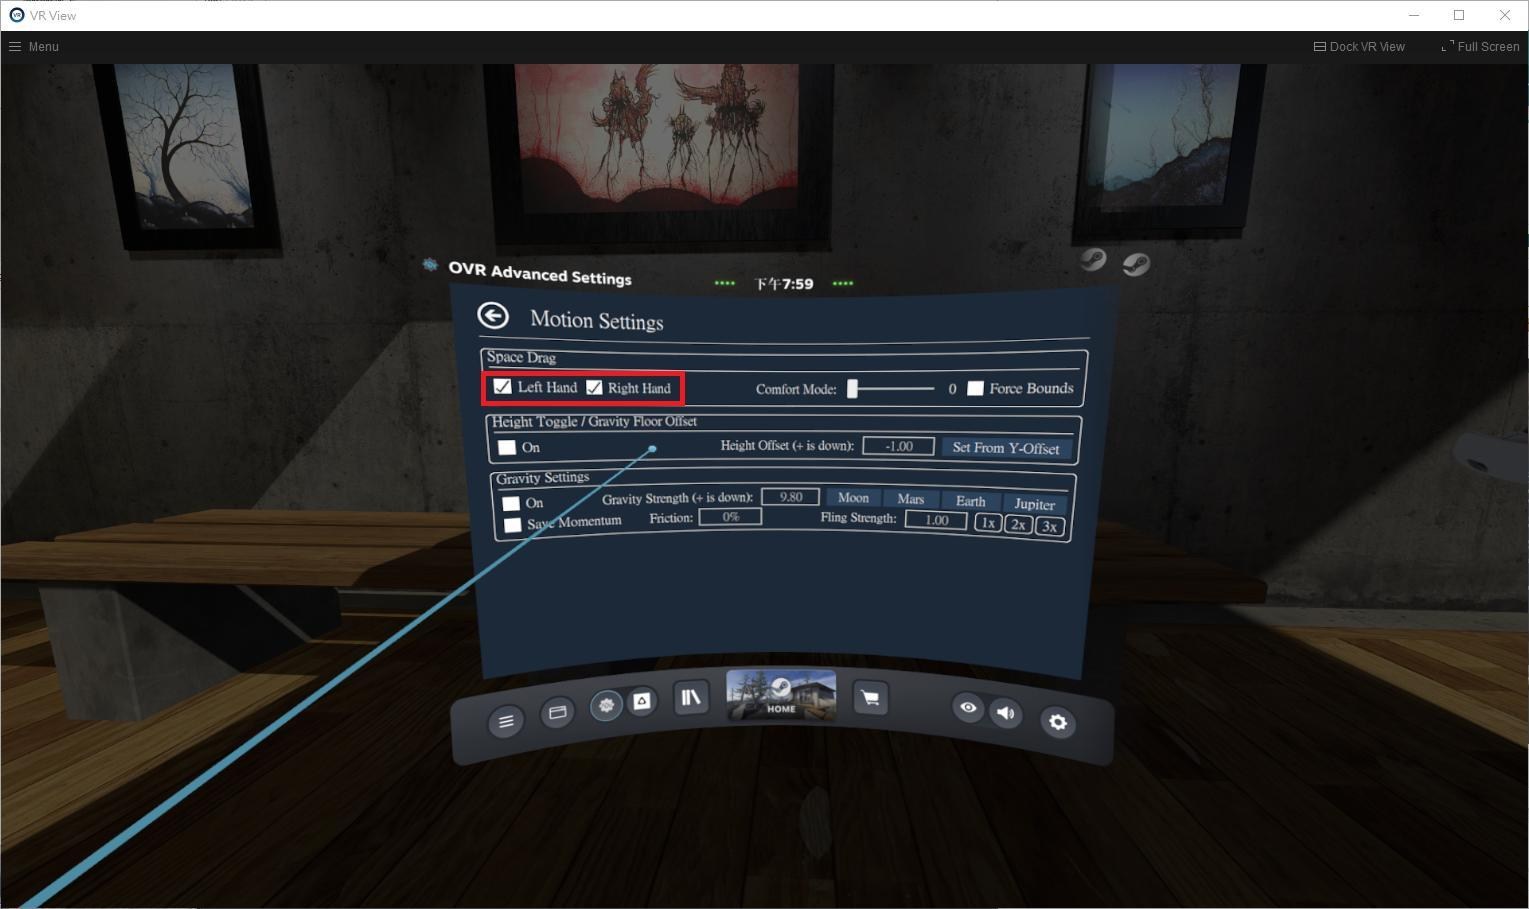Click the Set From Y-Offset button

1006,447
